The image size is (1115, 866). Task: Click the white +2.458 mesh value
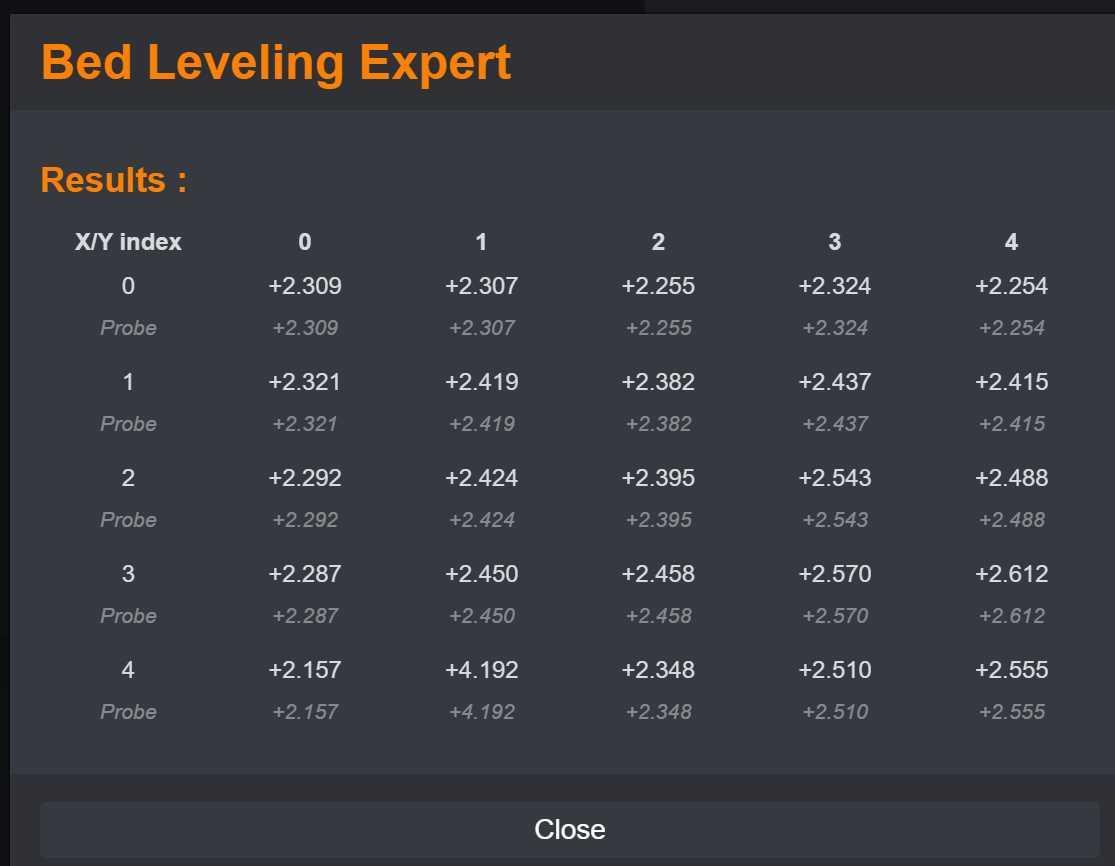click(x=658, y=574)
